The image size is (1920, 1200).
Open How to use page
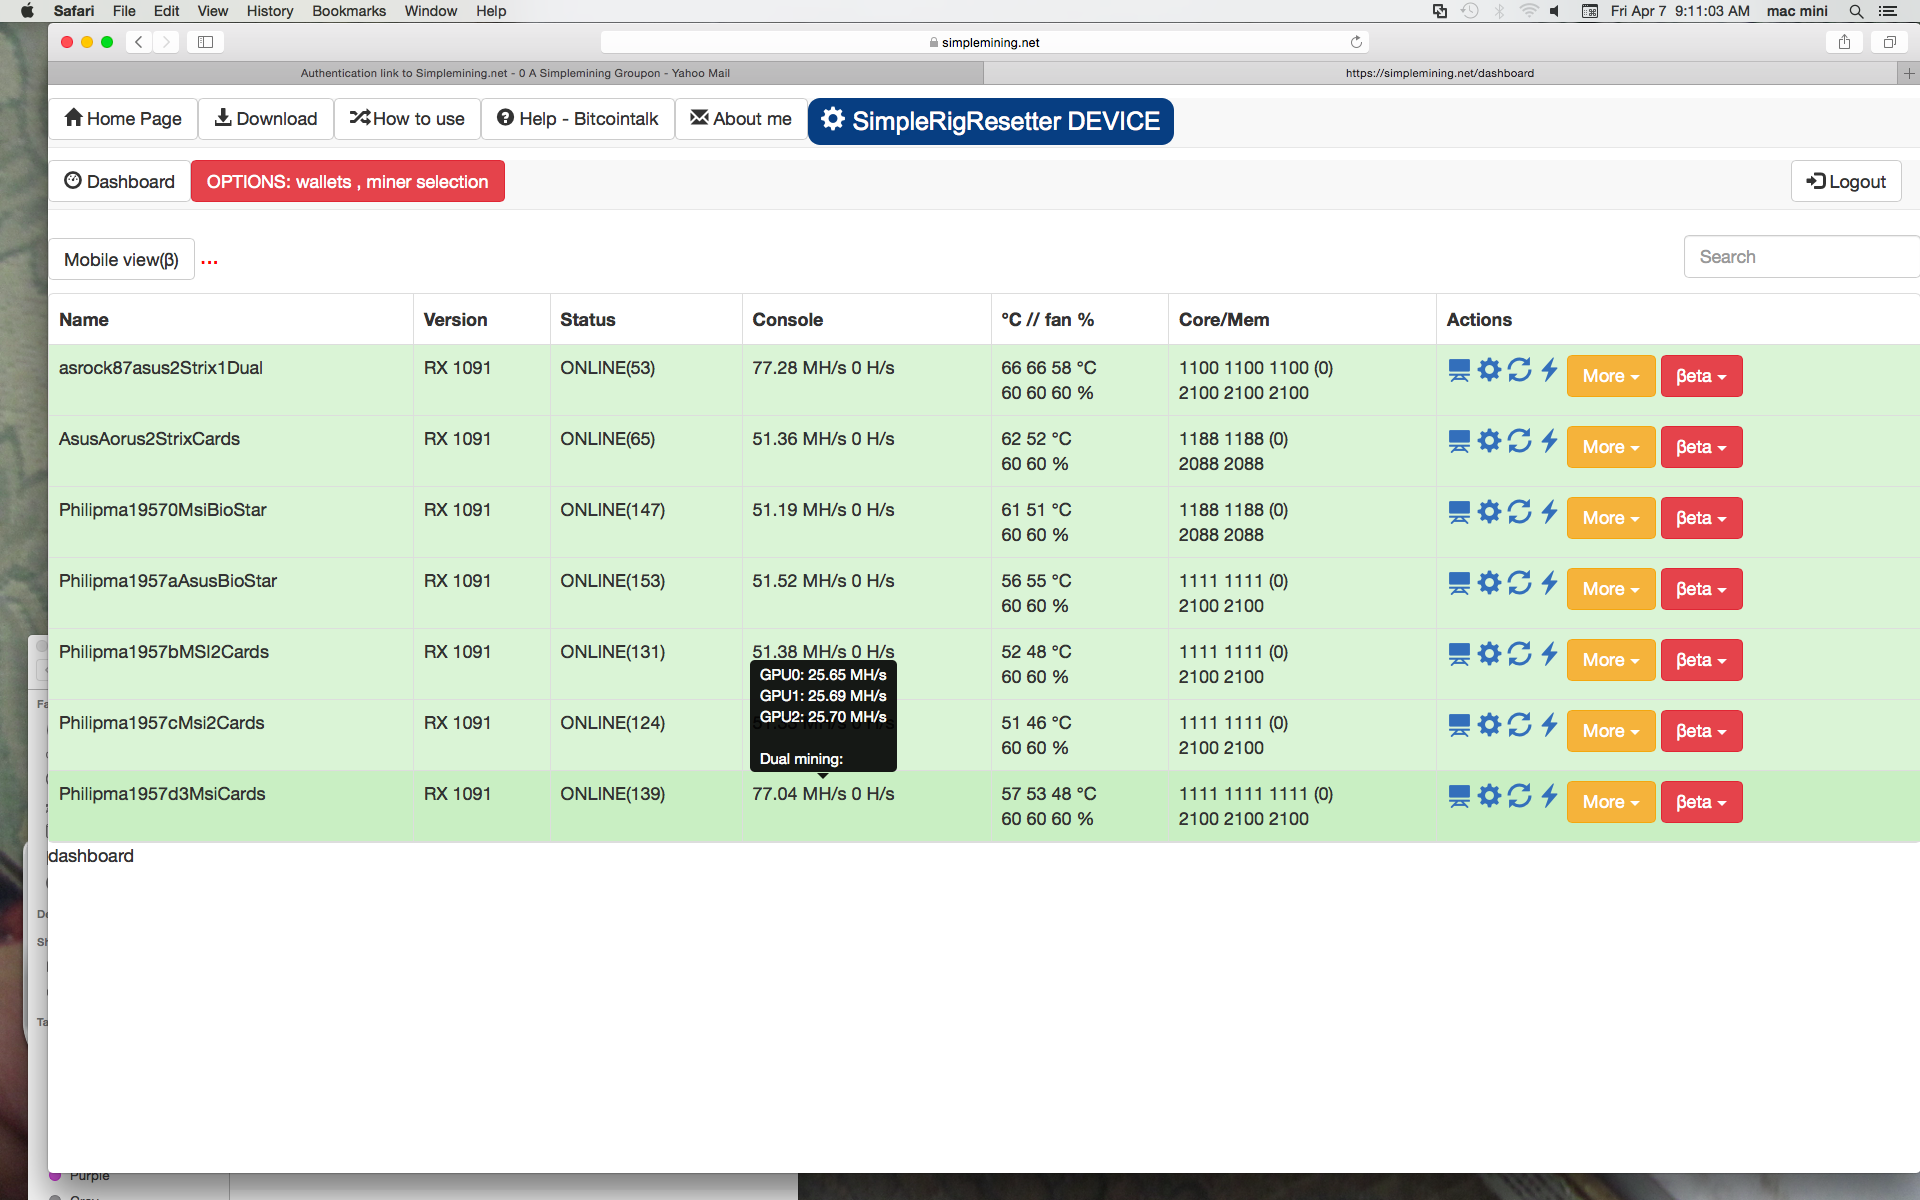[407, 119]
